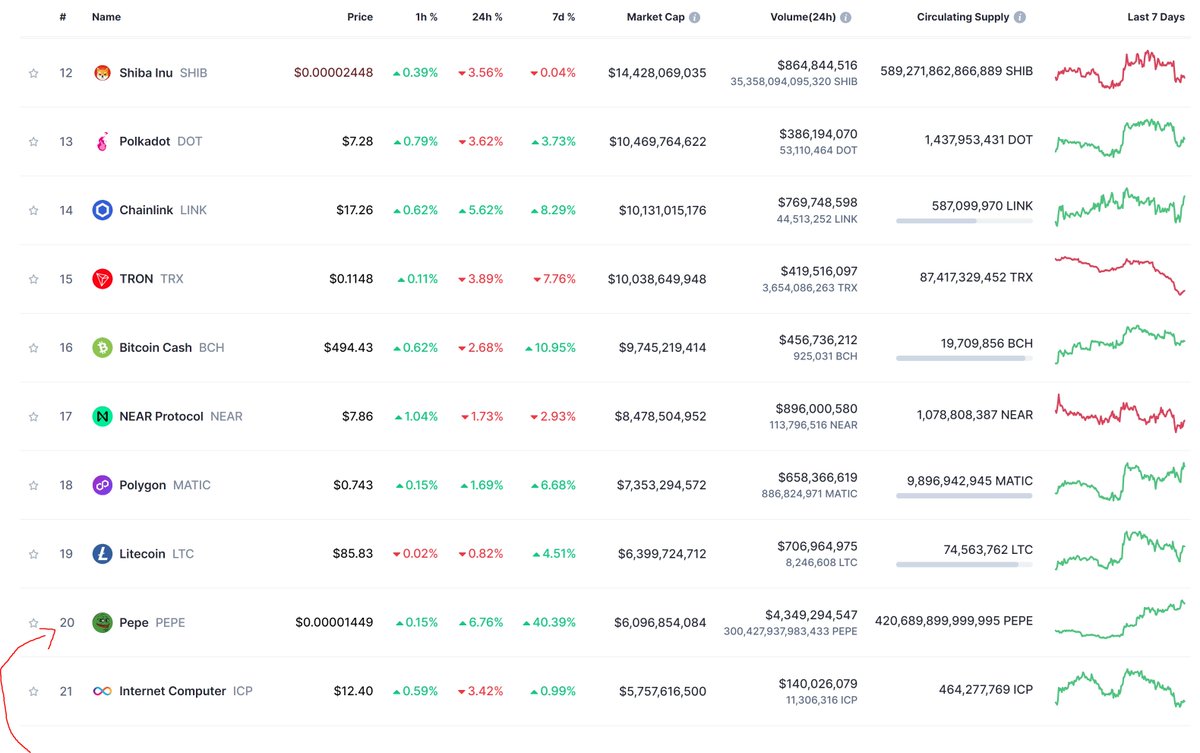Toggle the watchlist star for Chainlink
Image resolution: width=1200 pixels, height=753 pixels.
tap(32, 210)
